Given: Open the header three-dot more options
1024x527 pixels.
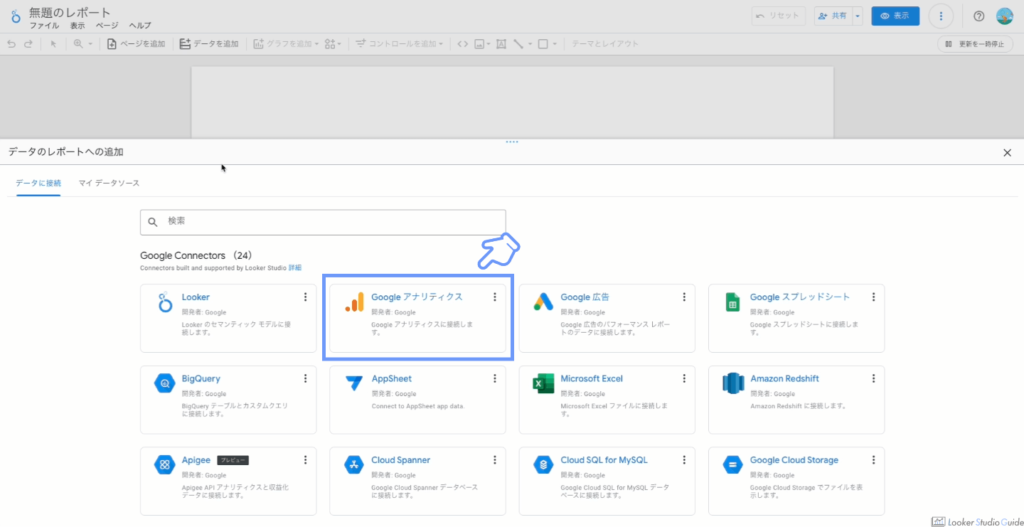Looking at the screenshot, I should point(941,16).
